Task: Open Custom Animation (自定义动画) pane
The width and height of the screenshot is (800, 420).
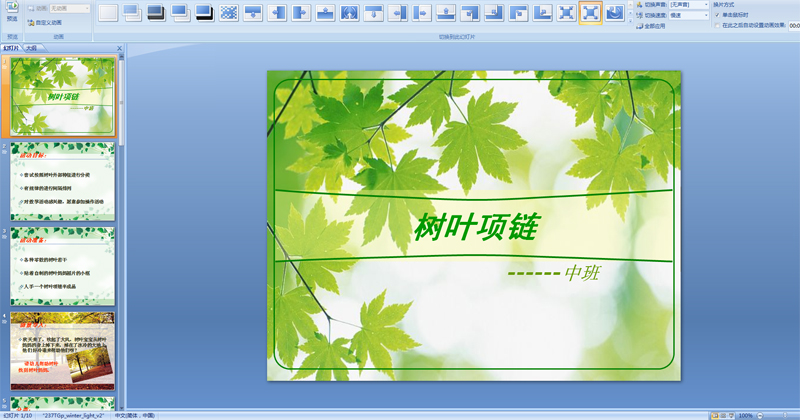Action: pyautogui.click(x=44, y=23)
